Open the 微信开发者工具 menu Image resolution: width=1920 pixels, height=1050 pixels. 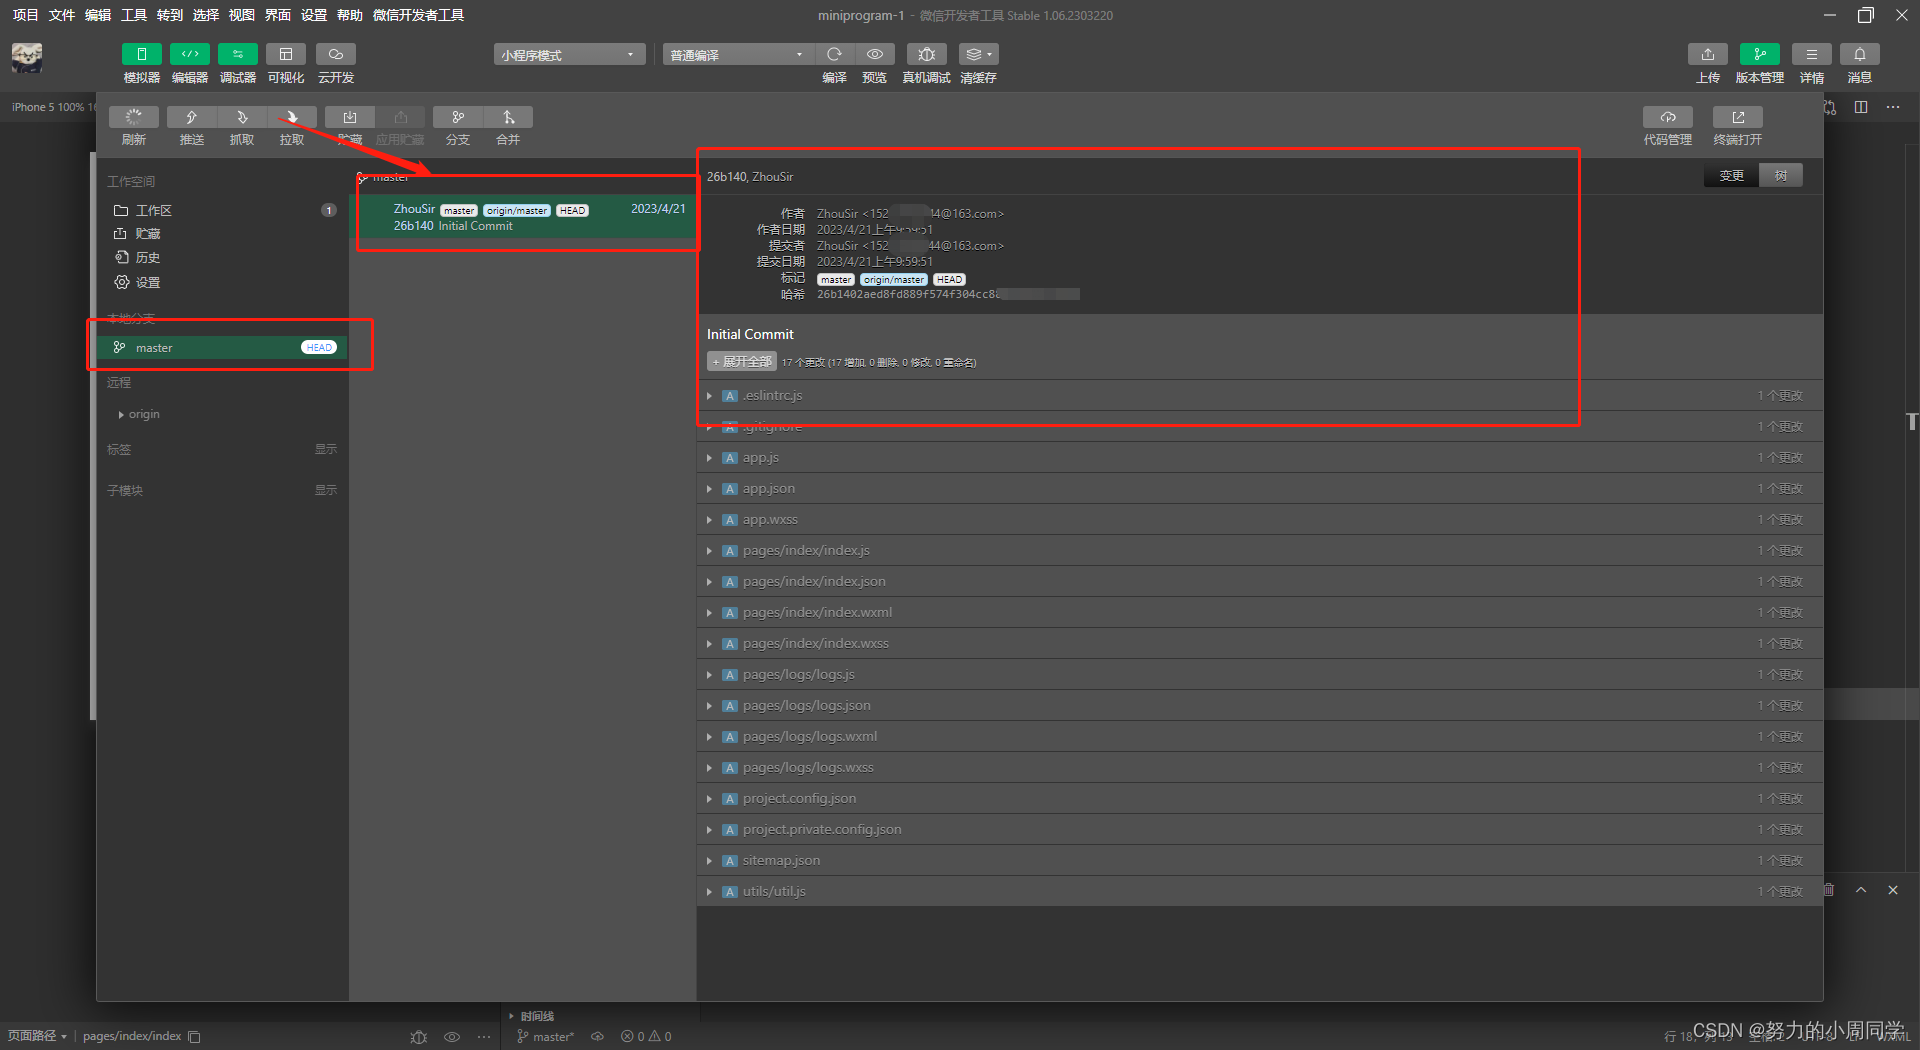tap(418, 15)
